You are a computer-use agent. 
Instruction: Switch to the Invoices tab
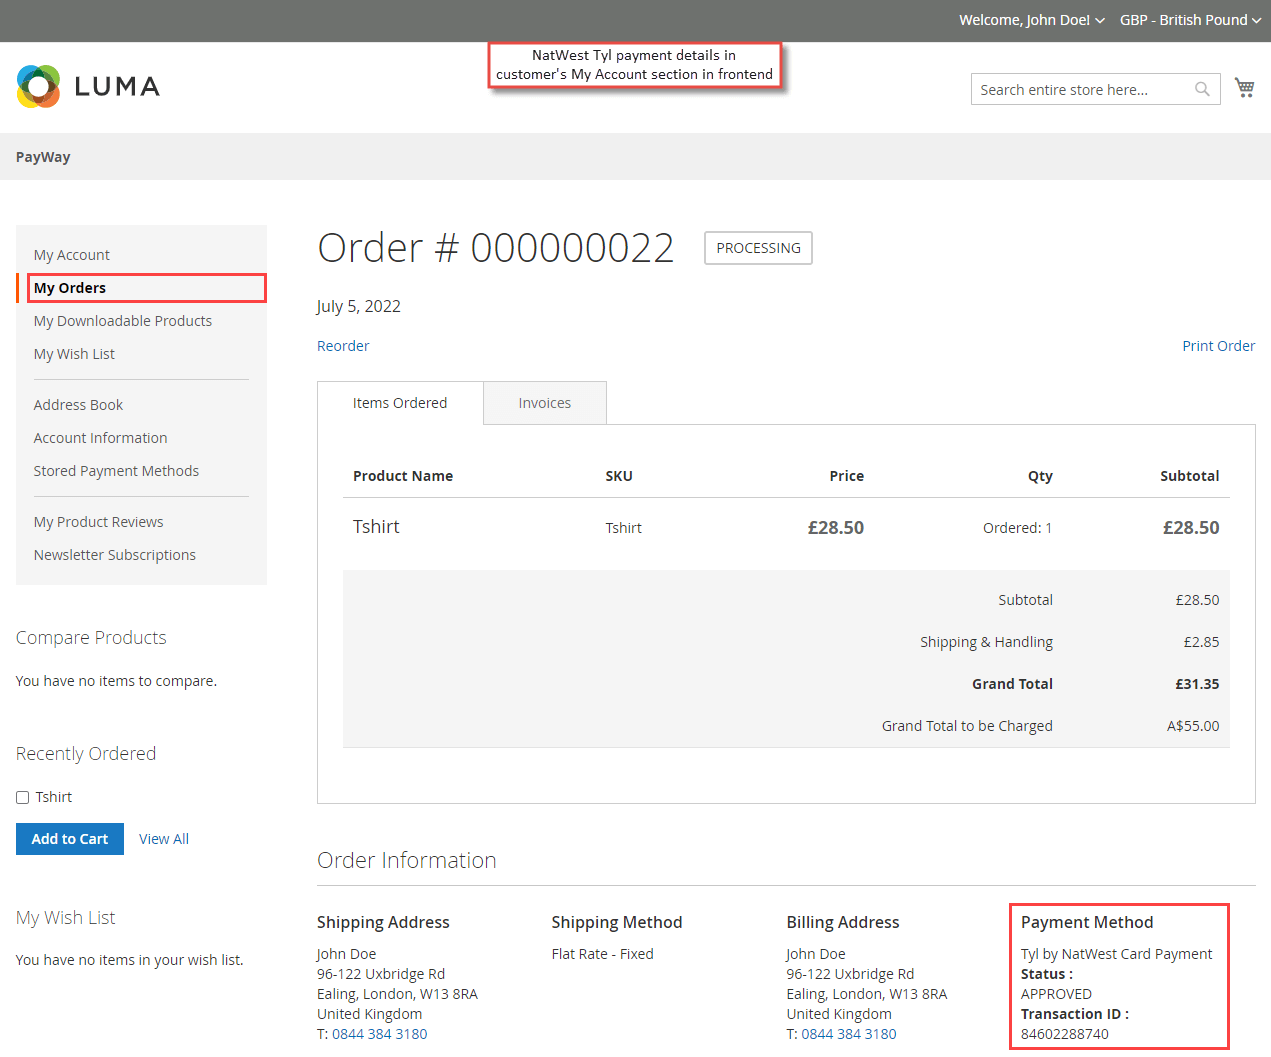click(545, 403)
